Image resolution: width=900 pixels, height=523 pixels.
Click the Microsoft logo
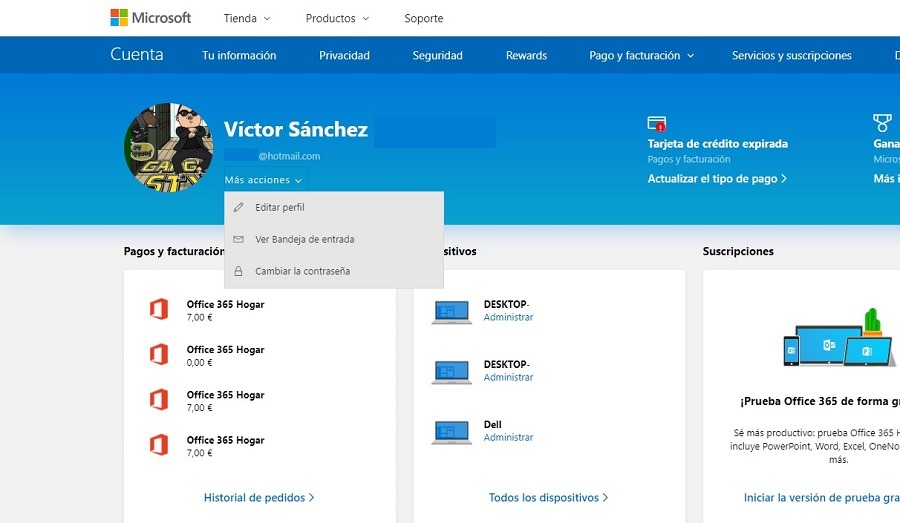[x=150, y=18]
